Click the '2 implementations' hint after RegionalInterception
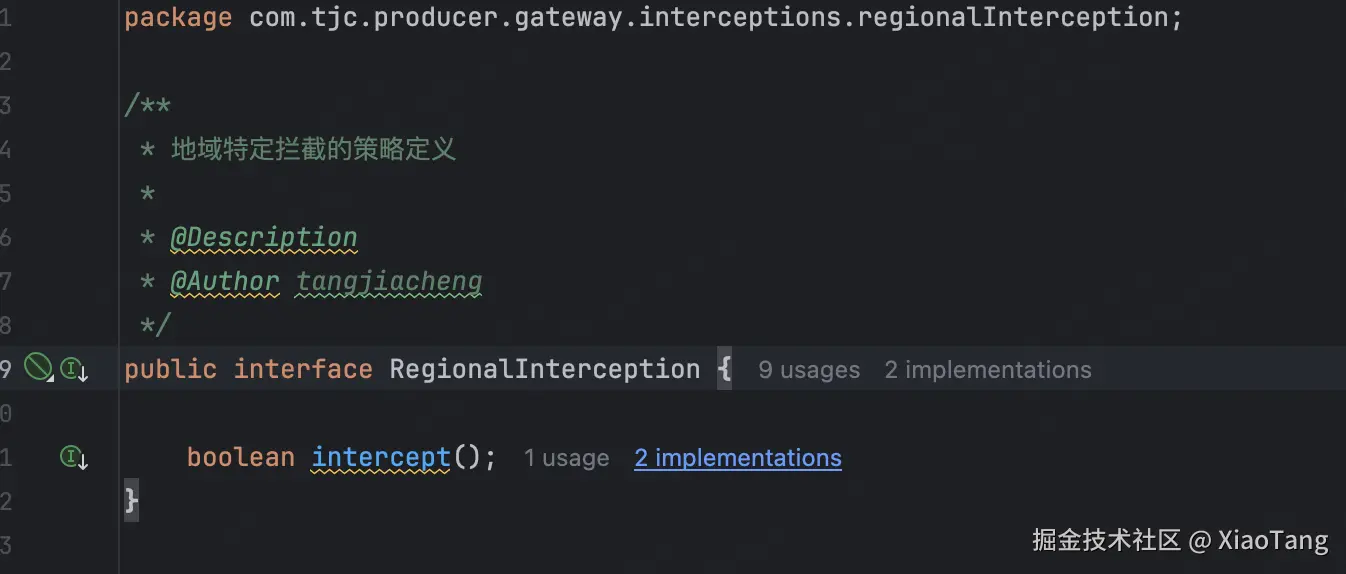Viewport: 1346px width, 574px height. [x=988, y=370]
